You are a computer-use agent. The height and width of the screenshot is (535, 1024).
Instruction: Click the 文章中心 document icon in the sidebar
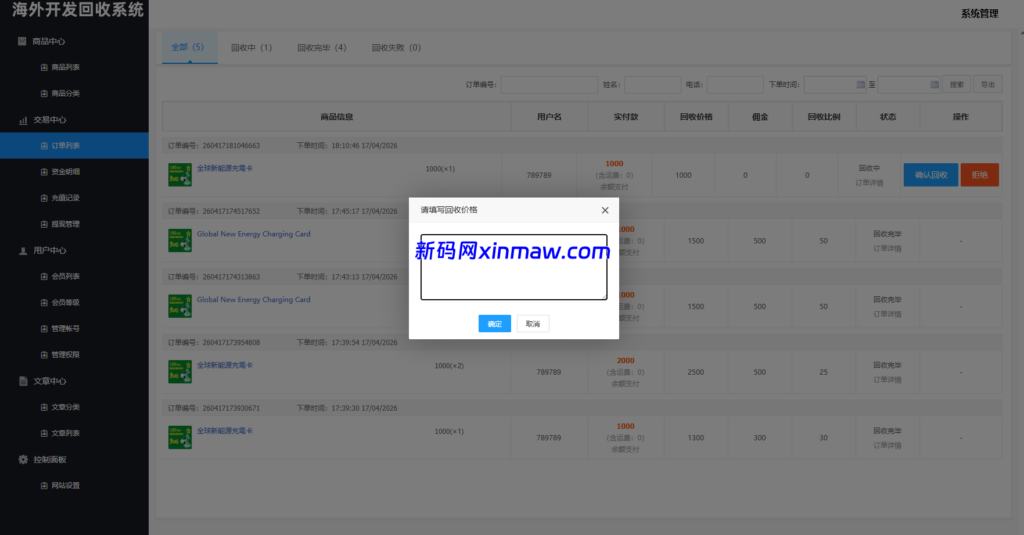tap(23, 381)
